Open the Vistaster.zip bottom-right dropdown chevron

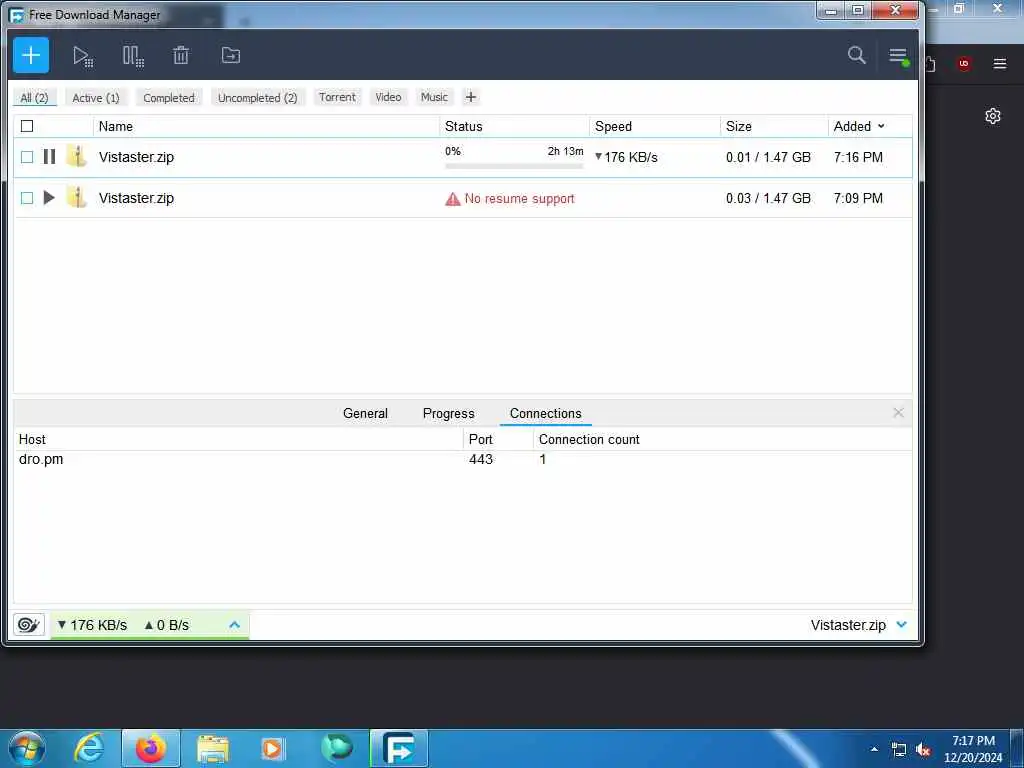[x=902, y=625]
